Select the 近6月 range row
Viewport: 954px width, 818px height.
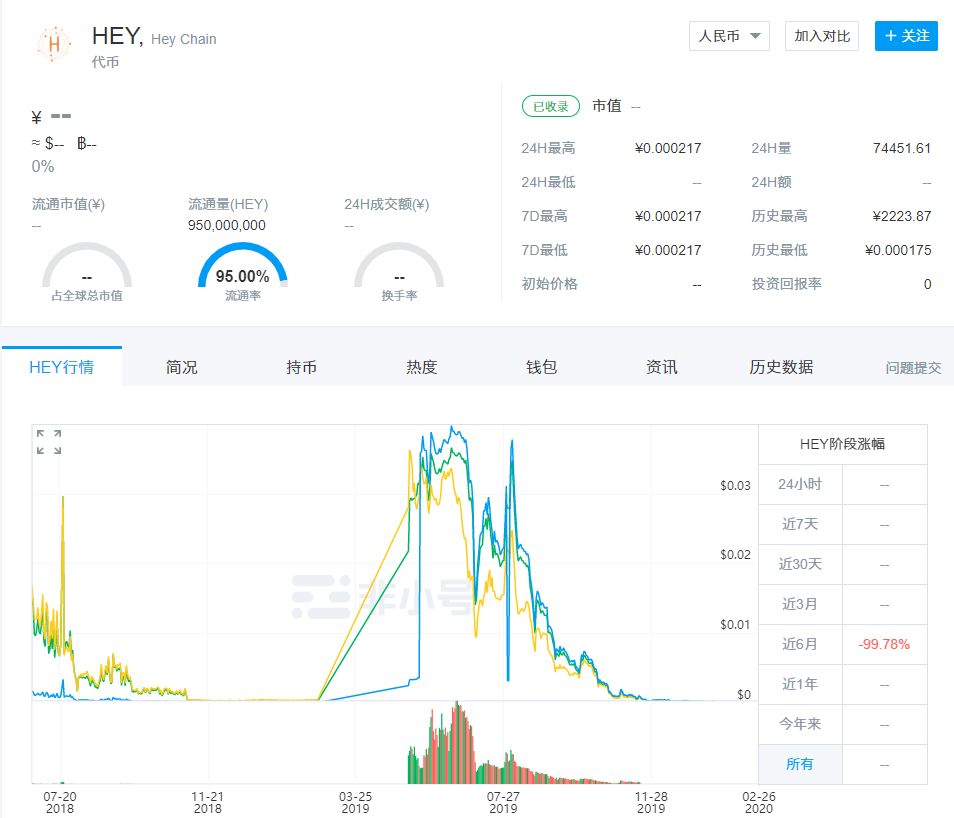coord(843,644)
